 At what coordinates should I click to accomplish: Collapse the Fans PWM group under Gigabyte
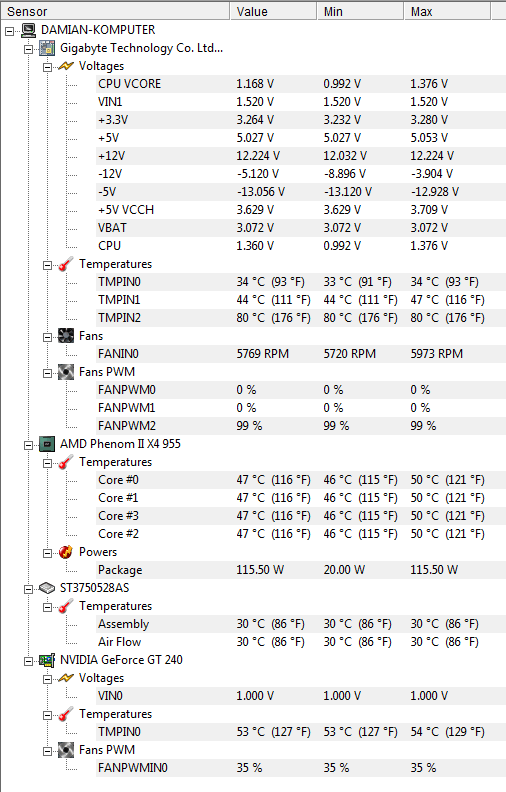47,373
